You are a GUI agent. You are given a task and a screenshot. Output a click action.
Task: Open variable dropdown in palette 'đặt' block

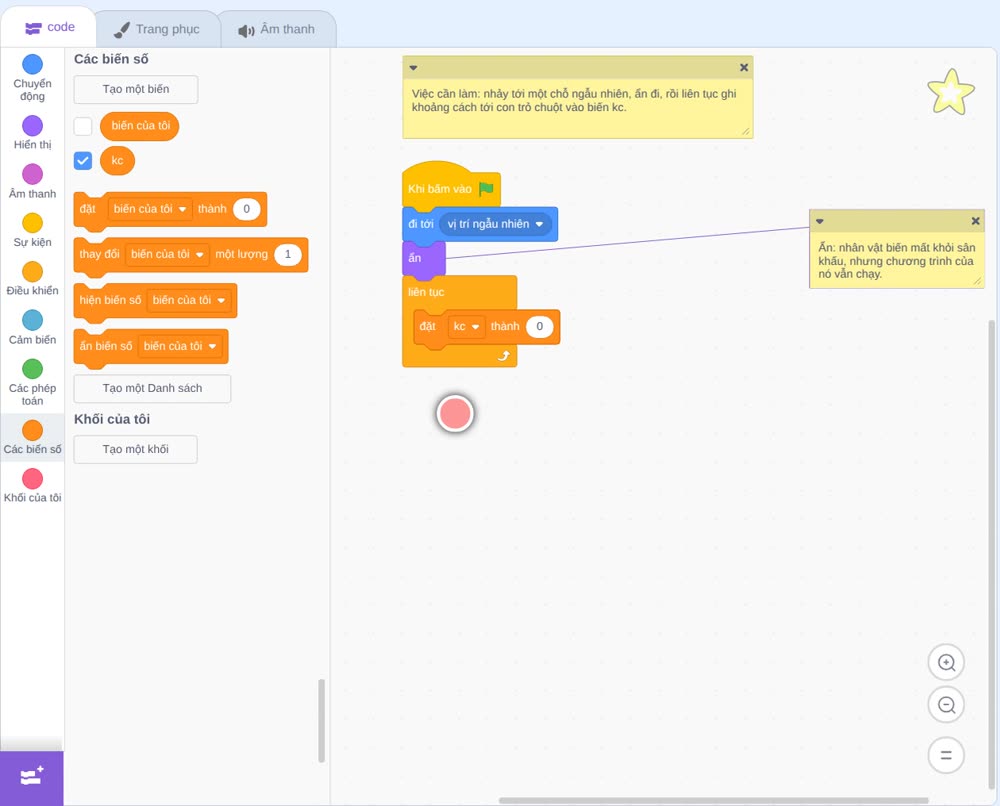150,209
